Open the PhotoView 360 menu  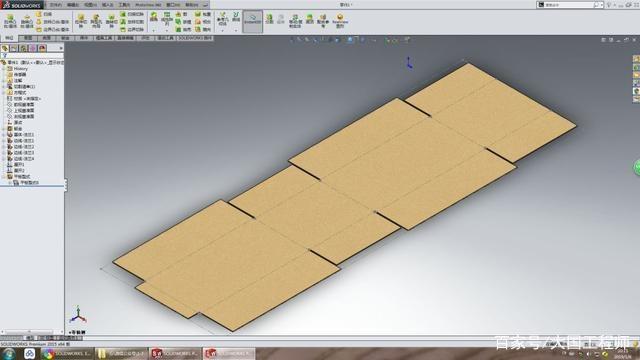coord(148,5)
